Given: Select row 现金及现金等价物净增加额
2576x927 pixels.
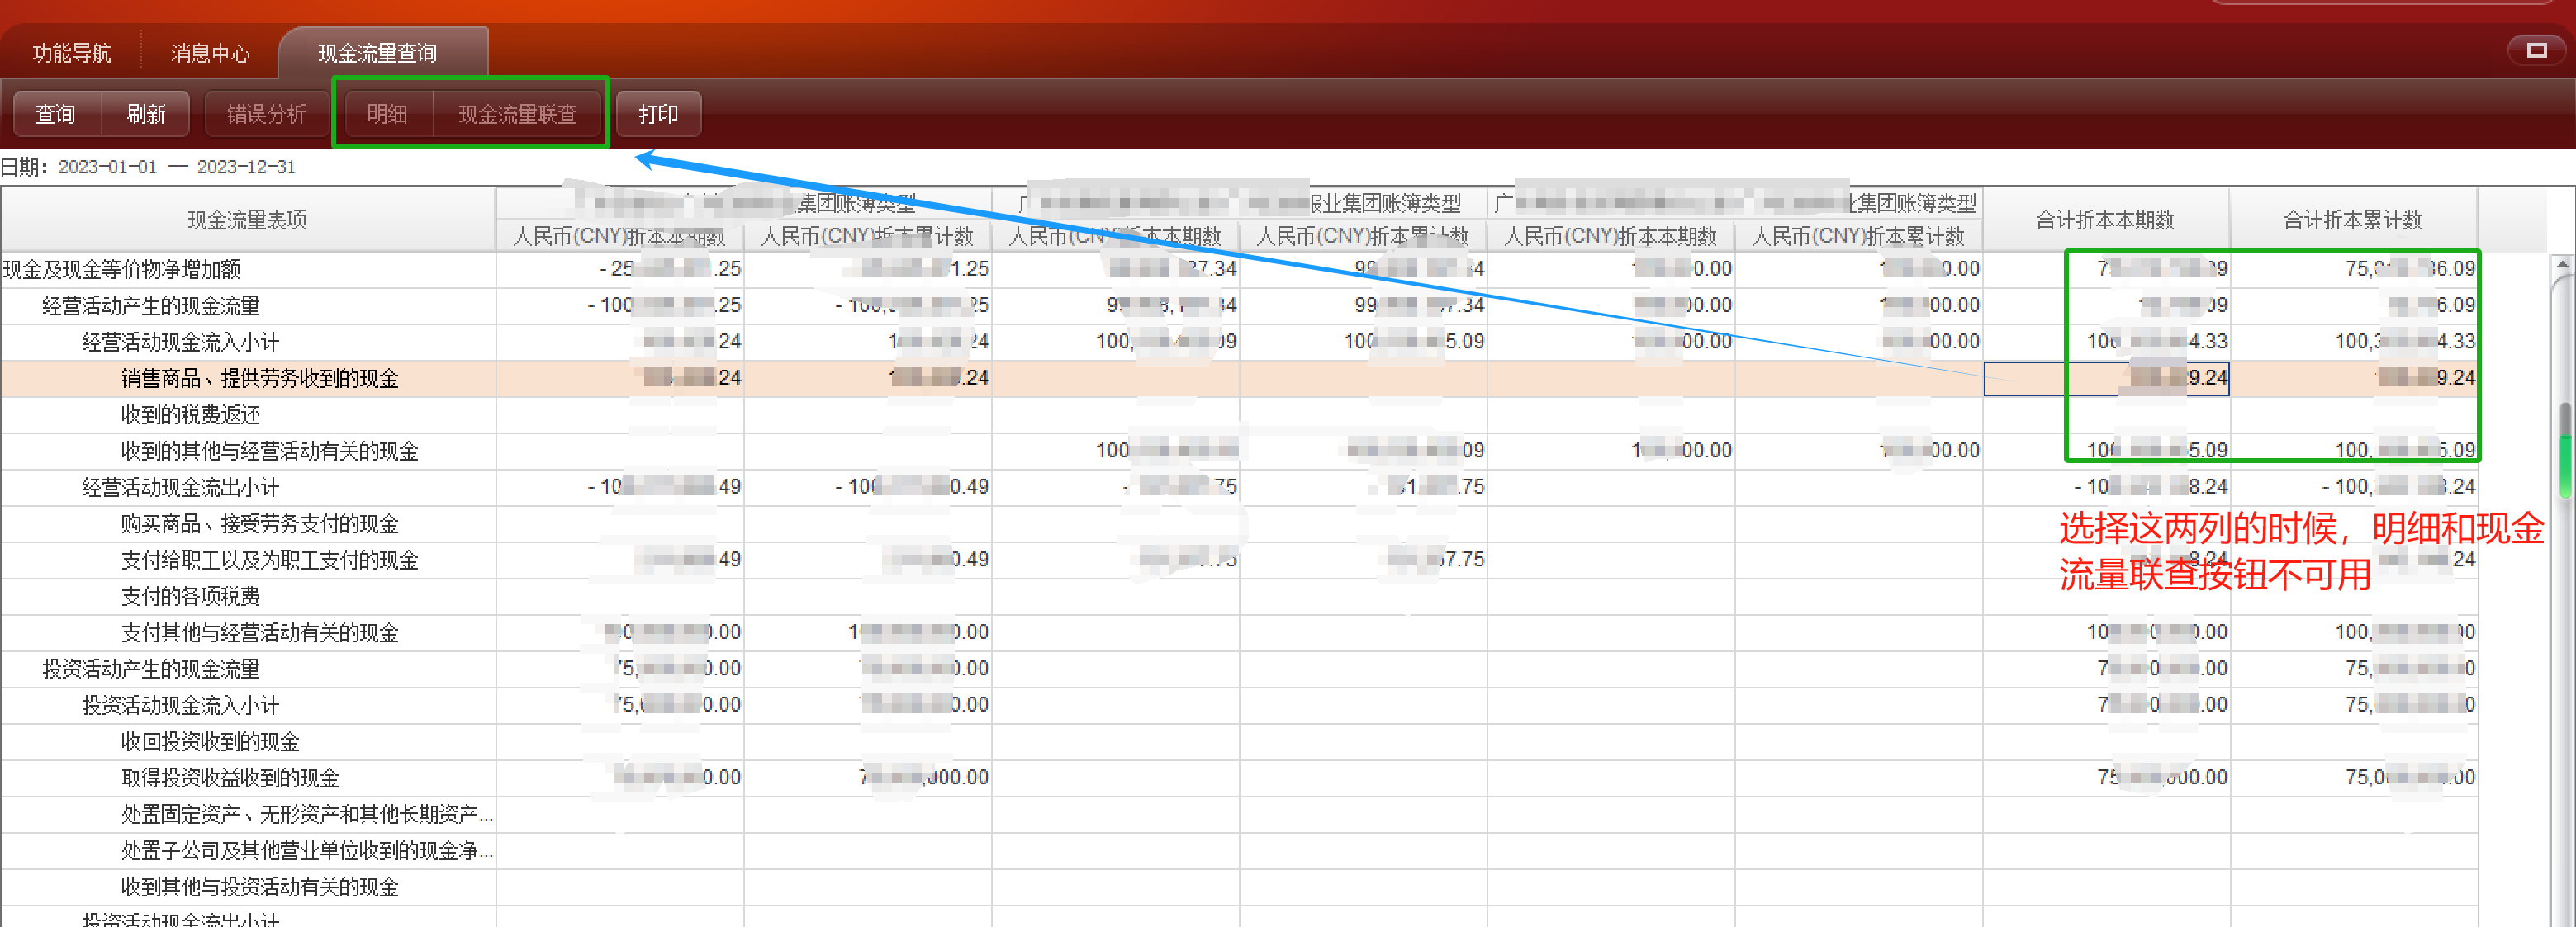Looking at the screenshot, I should 1239,269.
